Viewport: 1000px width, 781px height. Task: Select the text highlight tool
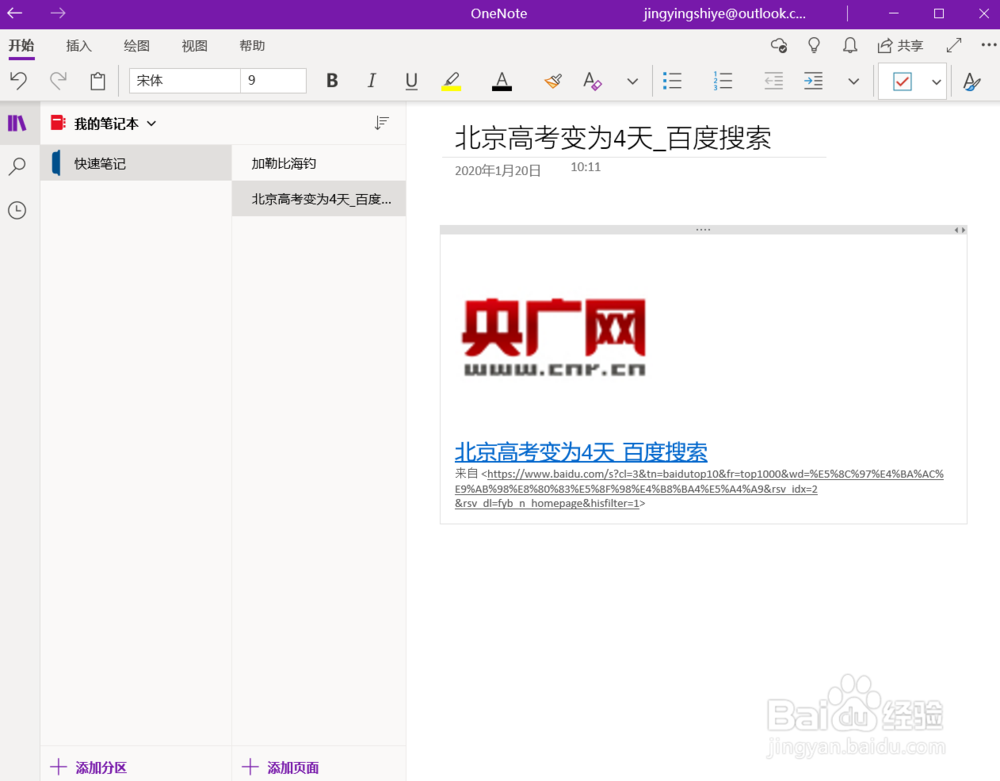click(451, 81)
